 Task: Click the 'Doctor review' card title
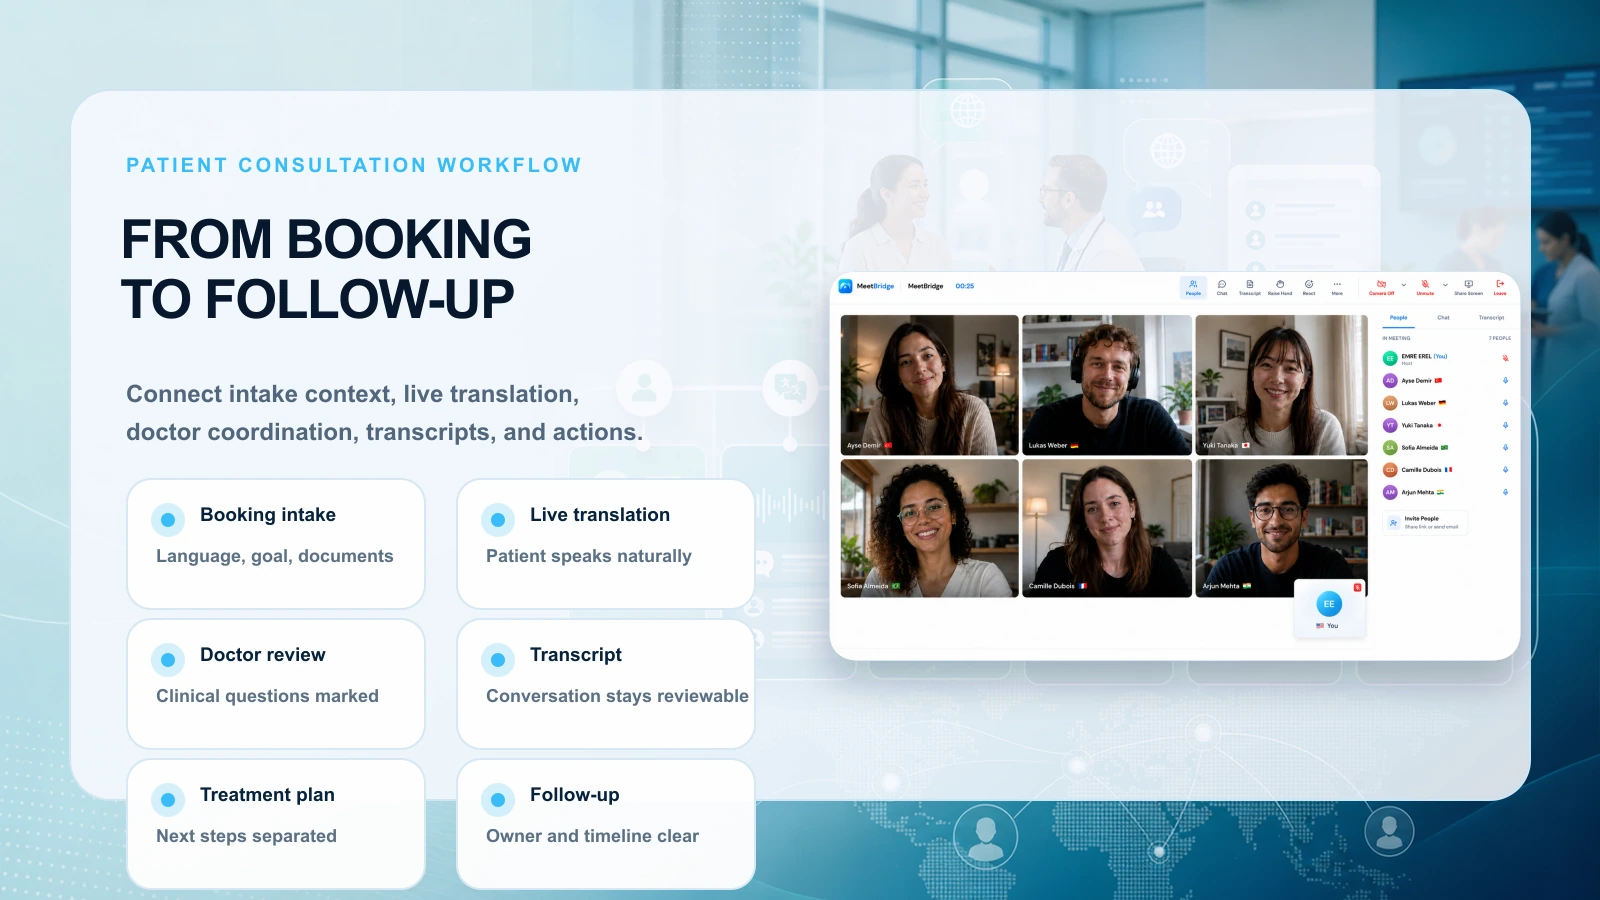coord(263,655)
